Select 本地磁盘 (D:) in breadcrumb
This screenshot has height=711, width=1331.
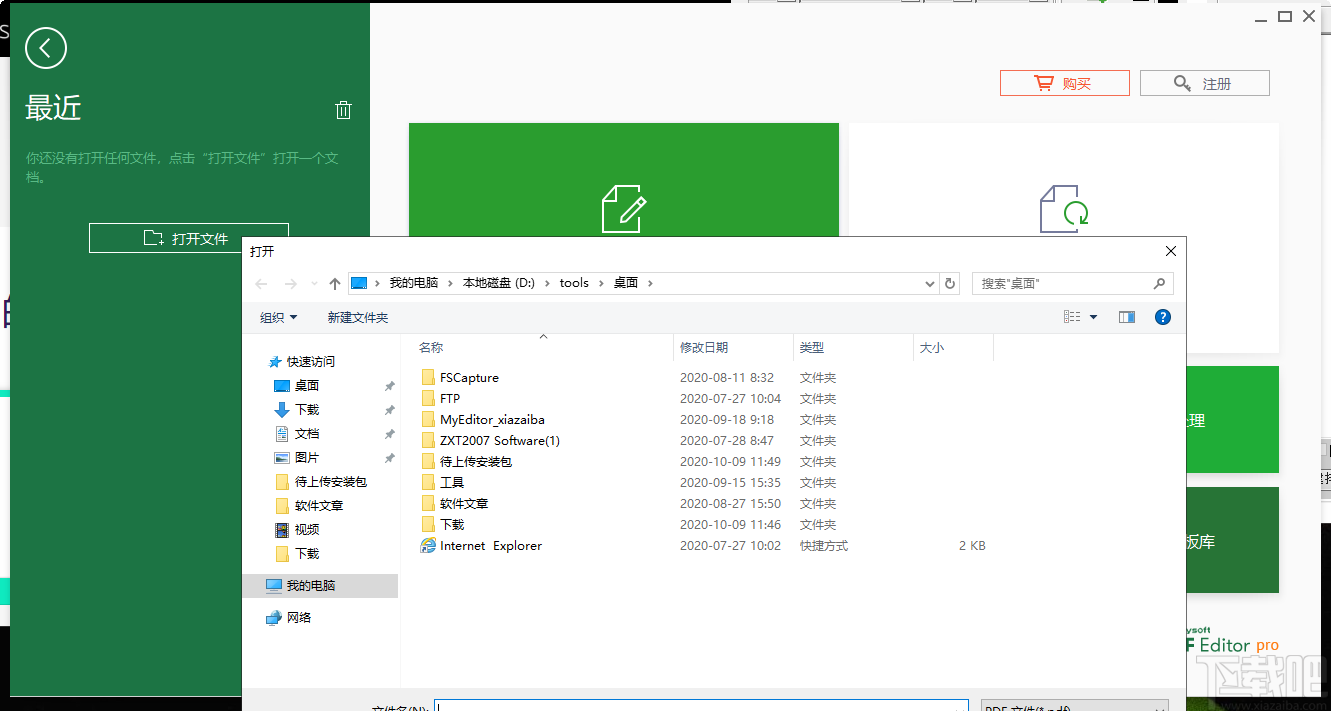pos(499,283)
